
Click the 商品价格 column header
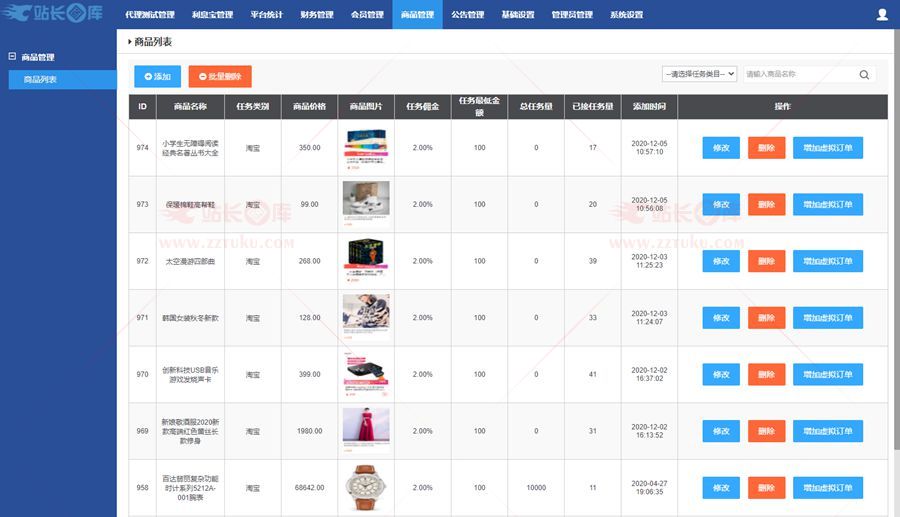[x=309, y=106]
